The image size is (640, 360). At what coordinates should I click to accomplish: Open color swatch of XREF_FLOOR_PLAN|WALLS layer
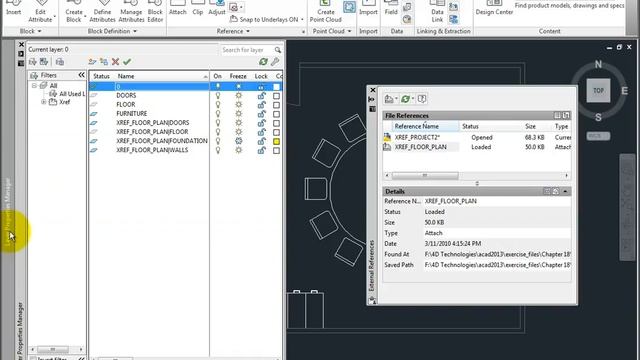pyautogui.click(x=276, y=150)
